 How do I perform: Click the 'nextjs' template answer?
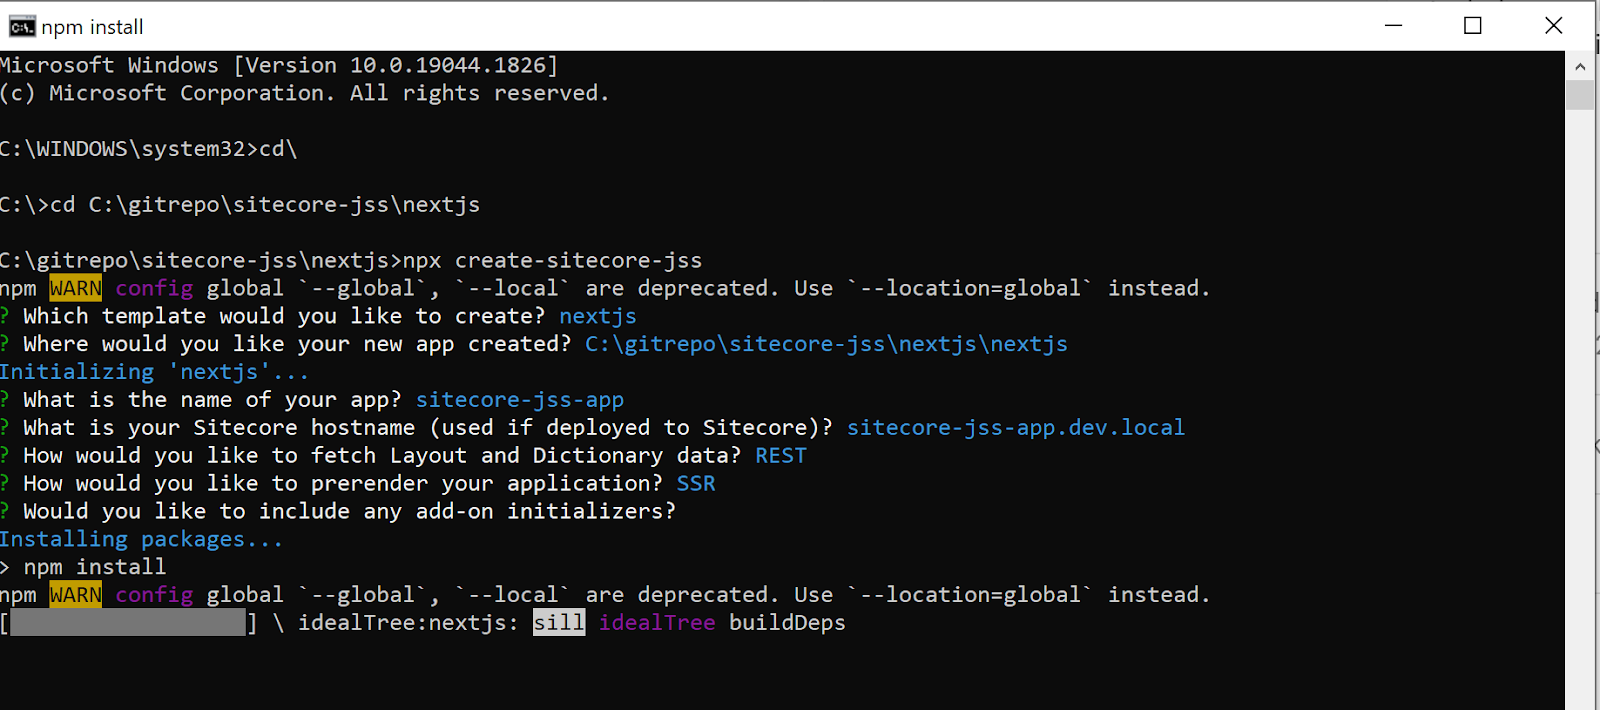[x=598, y=316]
